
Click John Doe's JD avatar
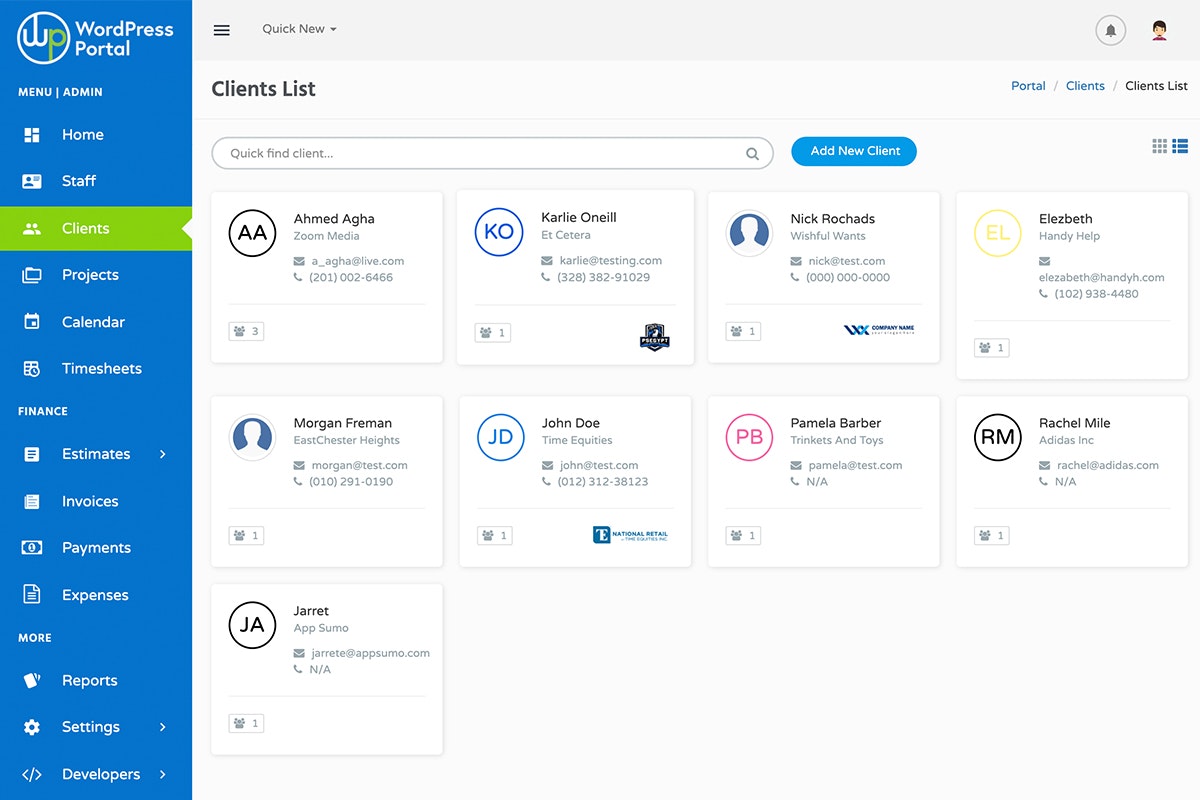(501, 437)
